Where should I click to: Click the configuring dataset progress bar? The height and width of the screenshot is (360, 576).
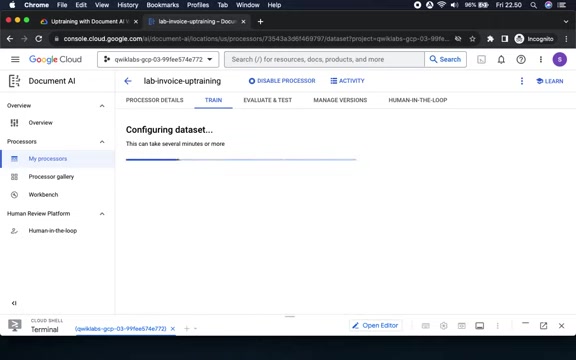[x=241, y=159]
